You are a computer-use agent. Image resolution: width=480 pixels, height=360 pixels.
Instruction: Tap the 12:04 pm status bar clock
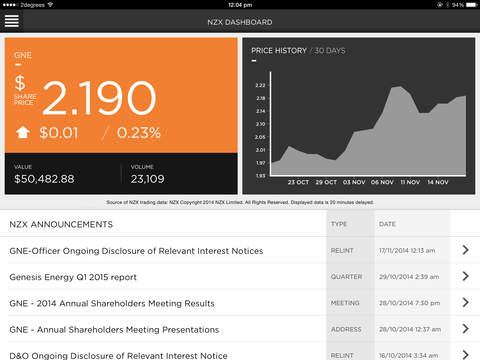tap(240, 5)
